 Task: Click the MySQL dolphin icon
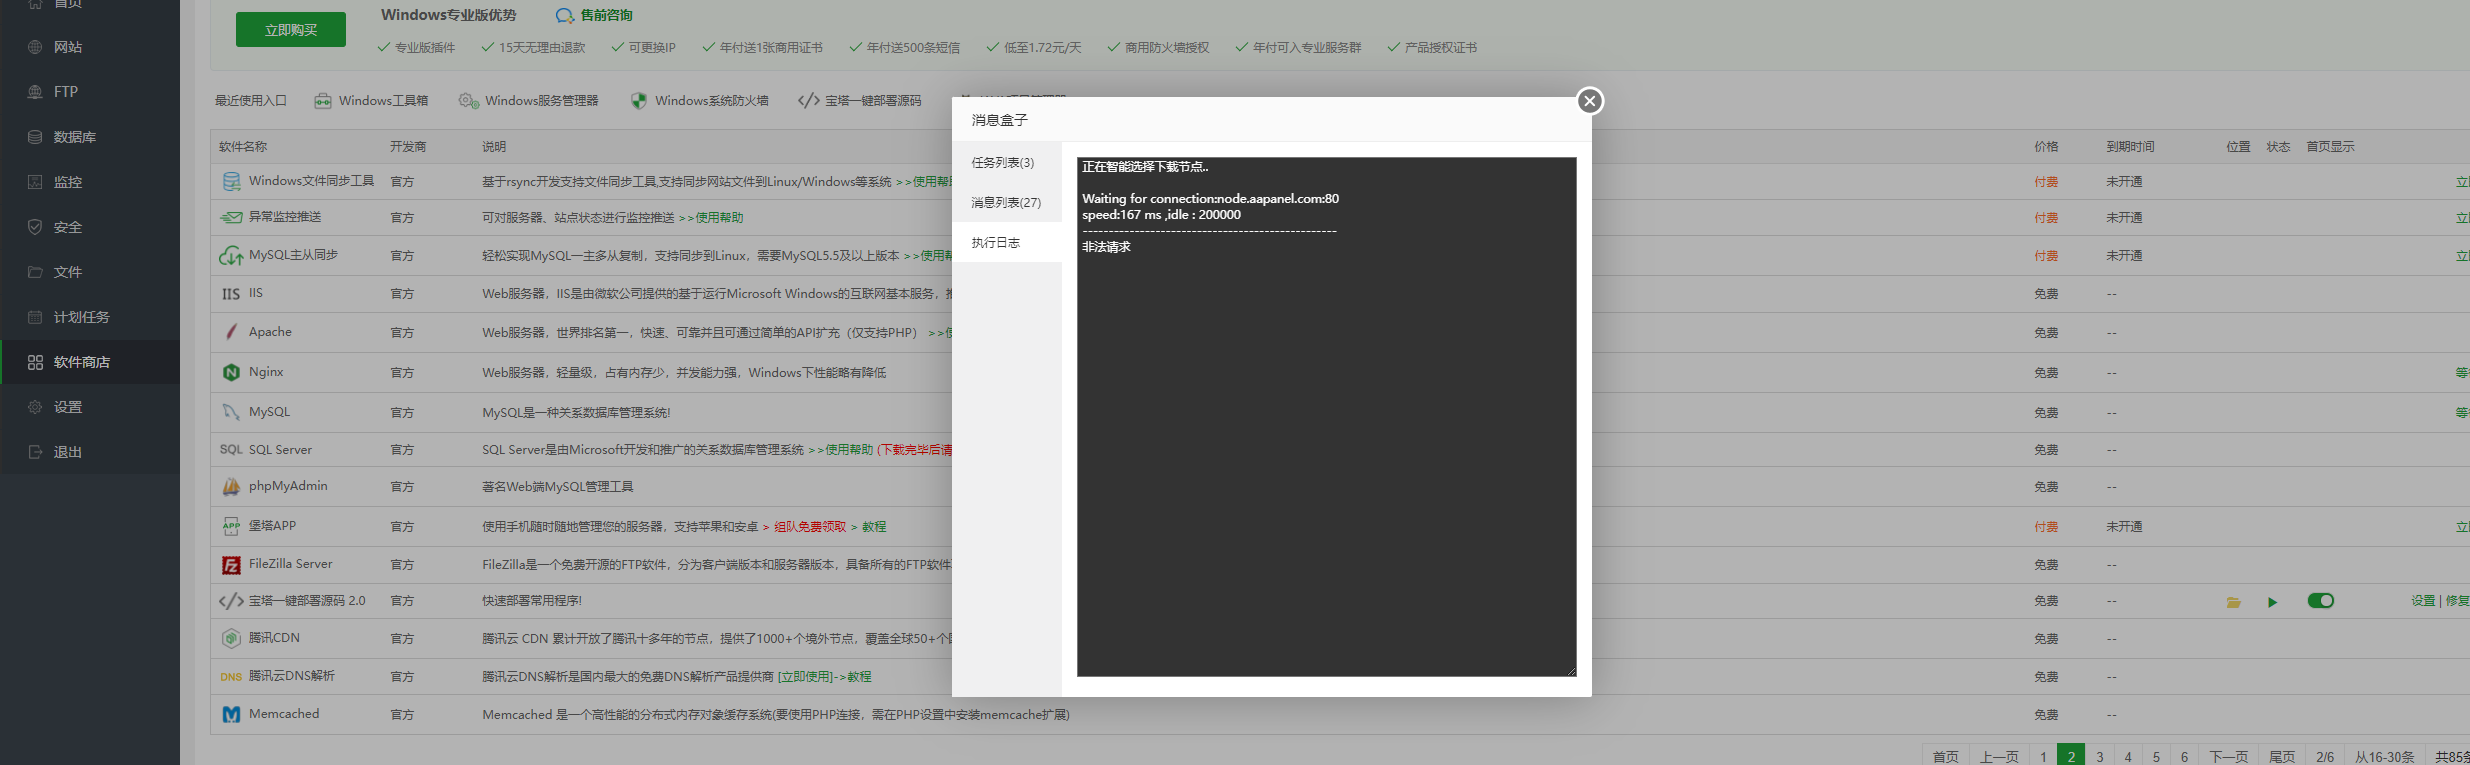[231, 412]
